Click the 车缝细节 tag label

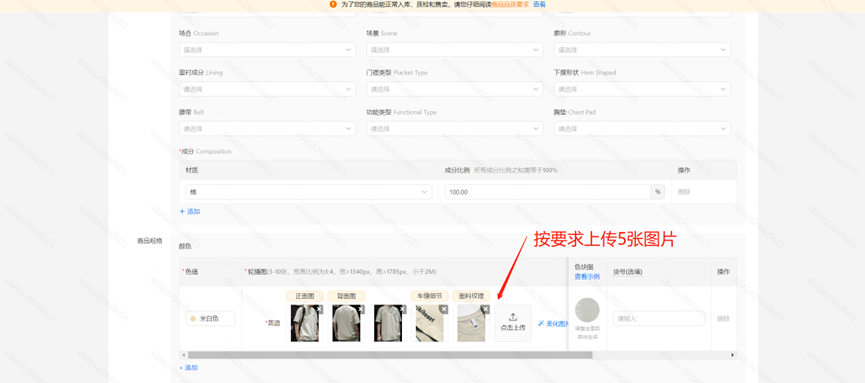tap(430, 296)
